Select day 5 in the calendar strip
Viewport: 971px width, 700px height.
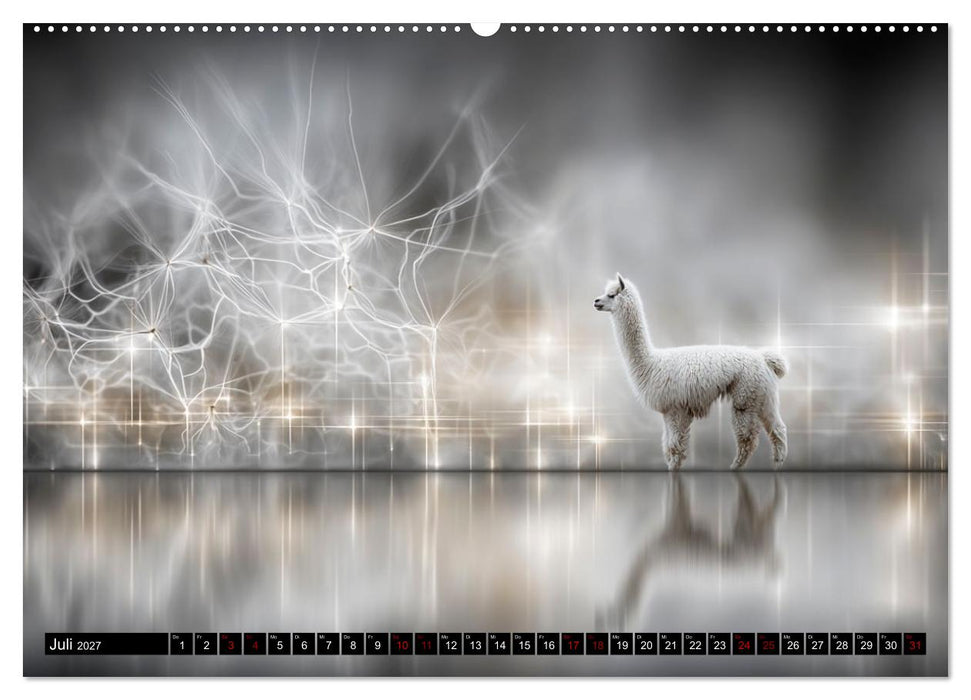(279, 644)
